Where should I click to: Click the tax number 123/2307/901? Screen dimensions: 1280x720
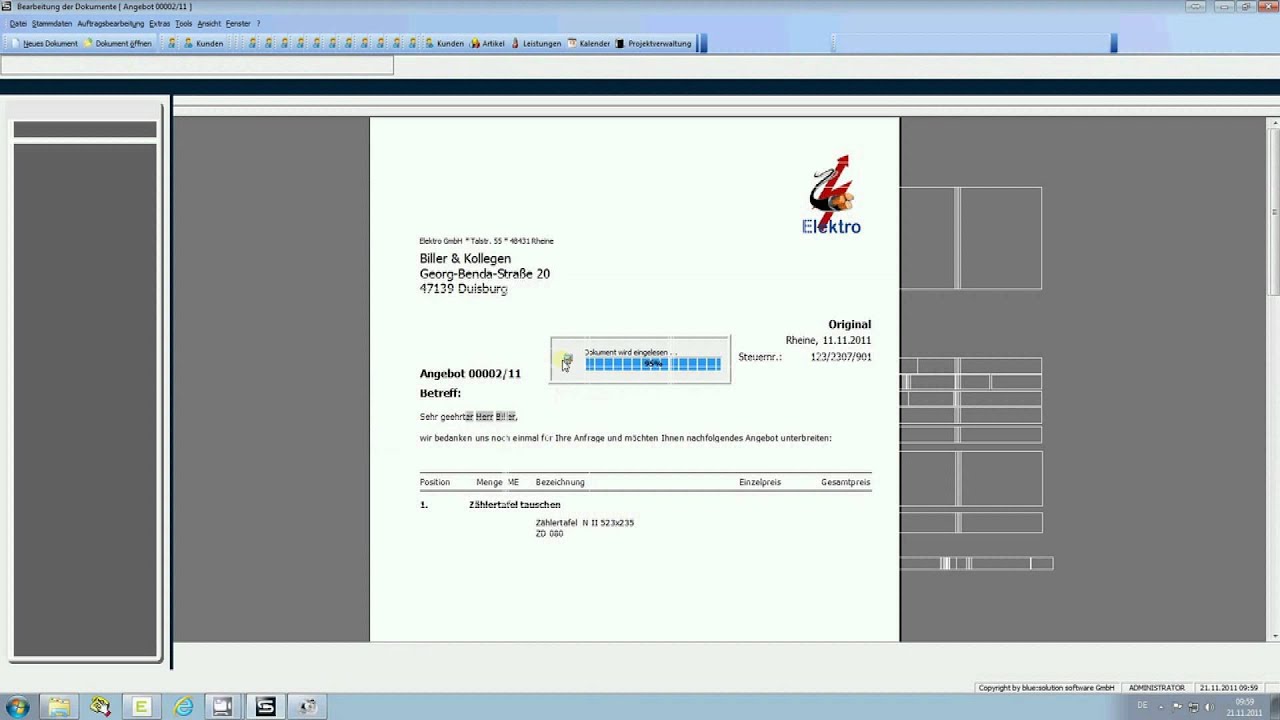tap(841, 357)
